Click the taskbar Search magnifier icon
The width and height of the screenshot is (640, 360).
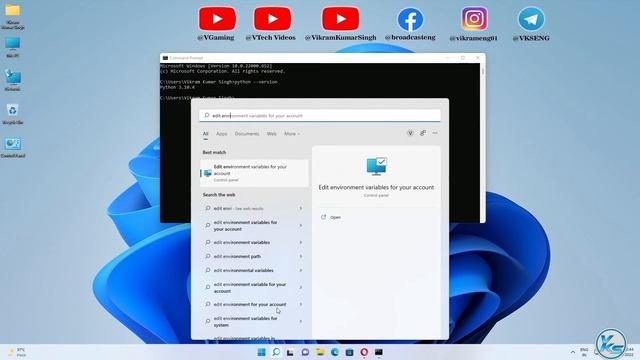(276, 352)
